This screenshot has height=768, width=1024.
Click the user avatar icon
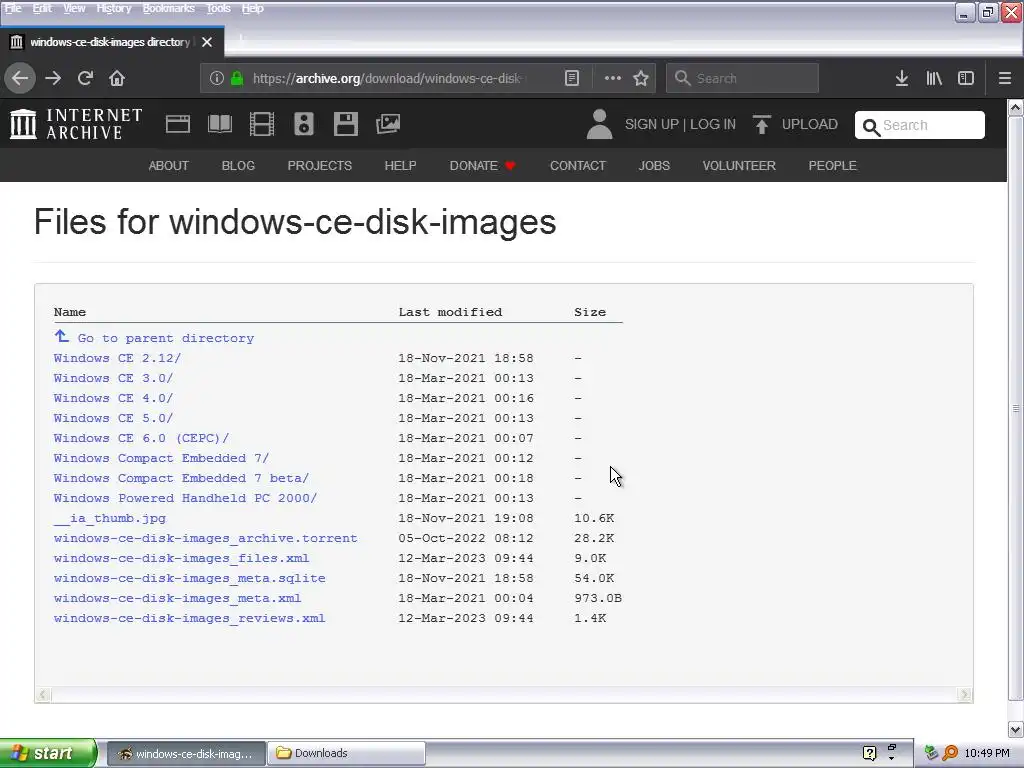pyautogui.click(x=599, y=124)
